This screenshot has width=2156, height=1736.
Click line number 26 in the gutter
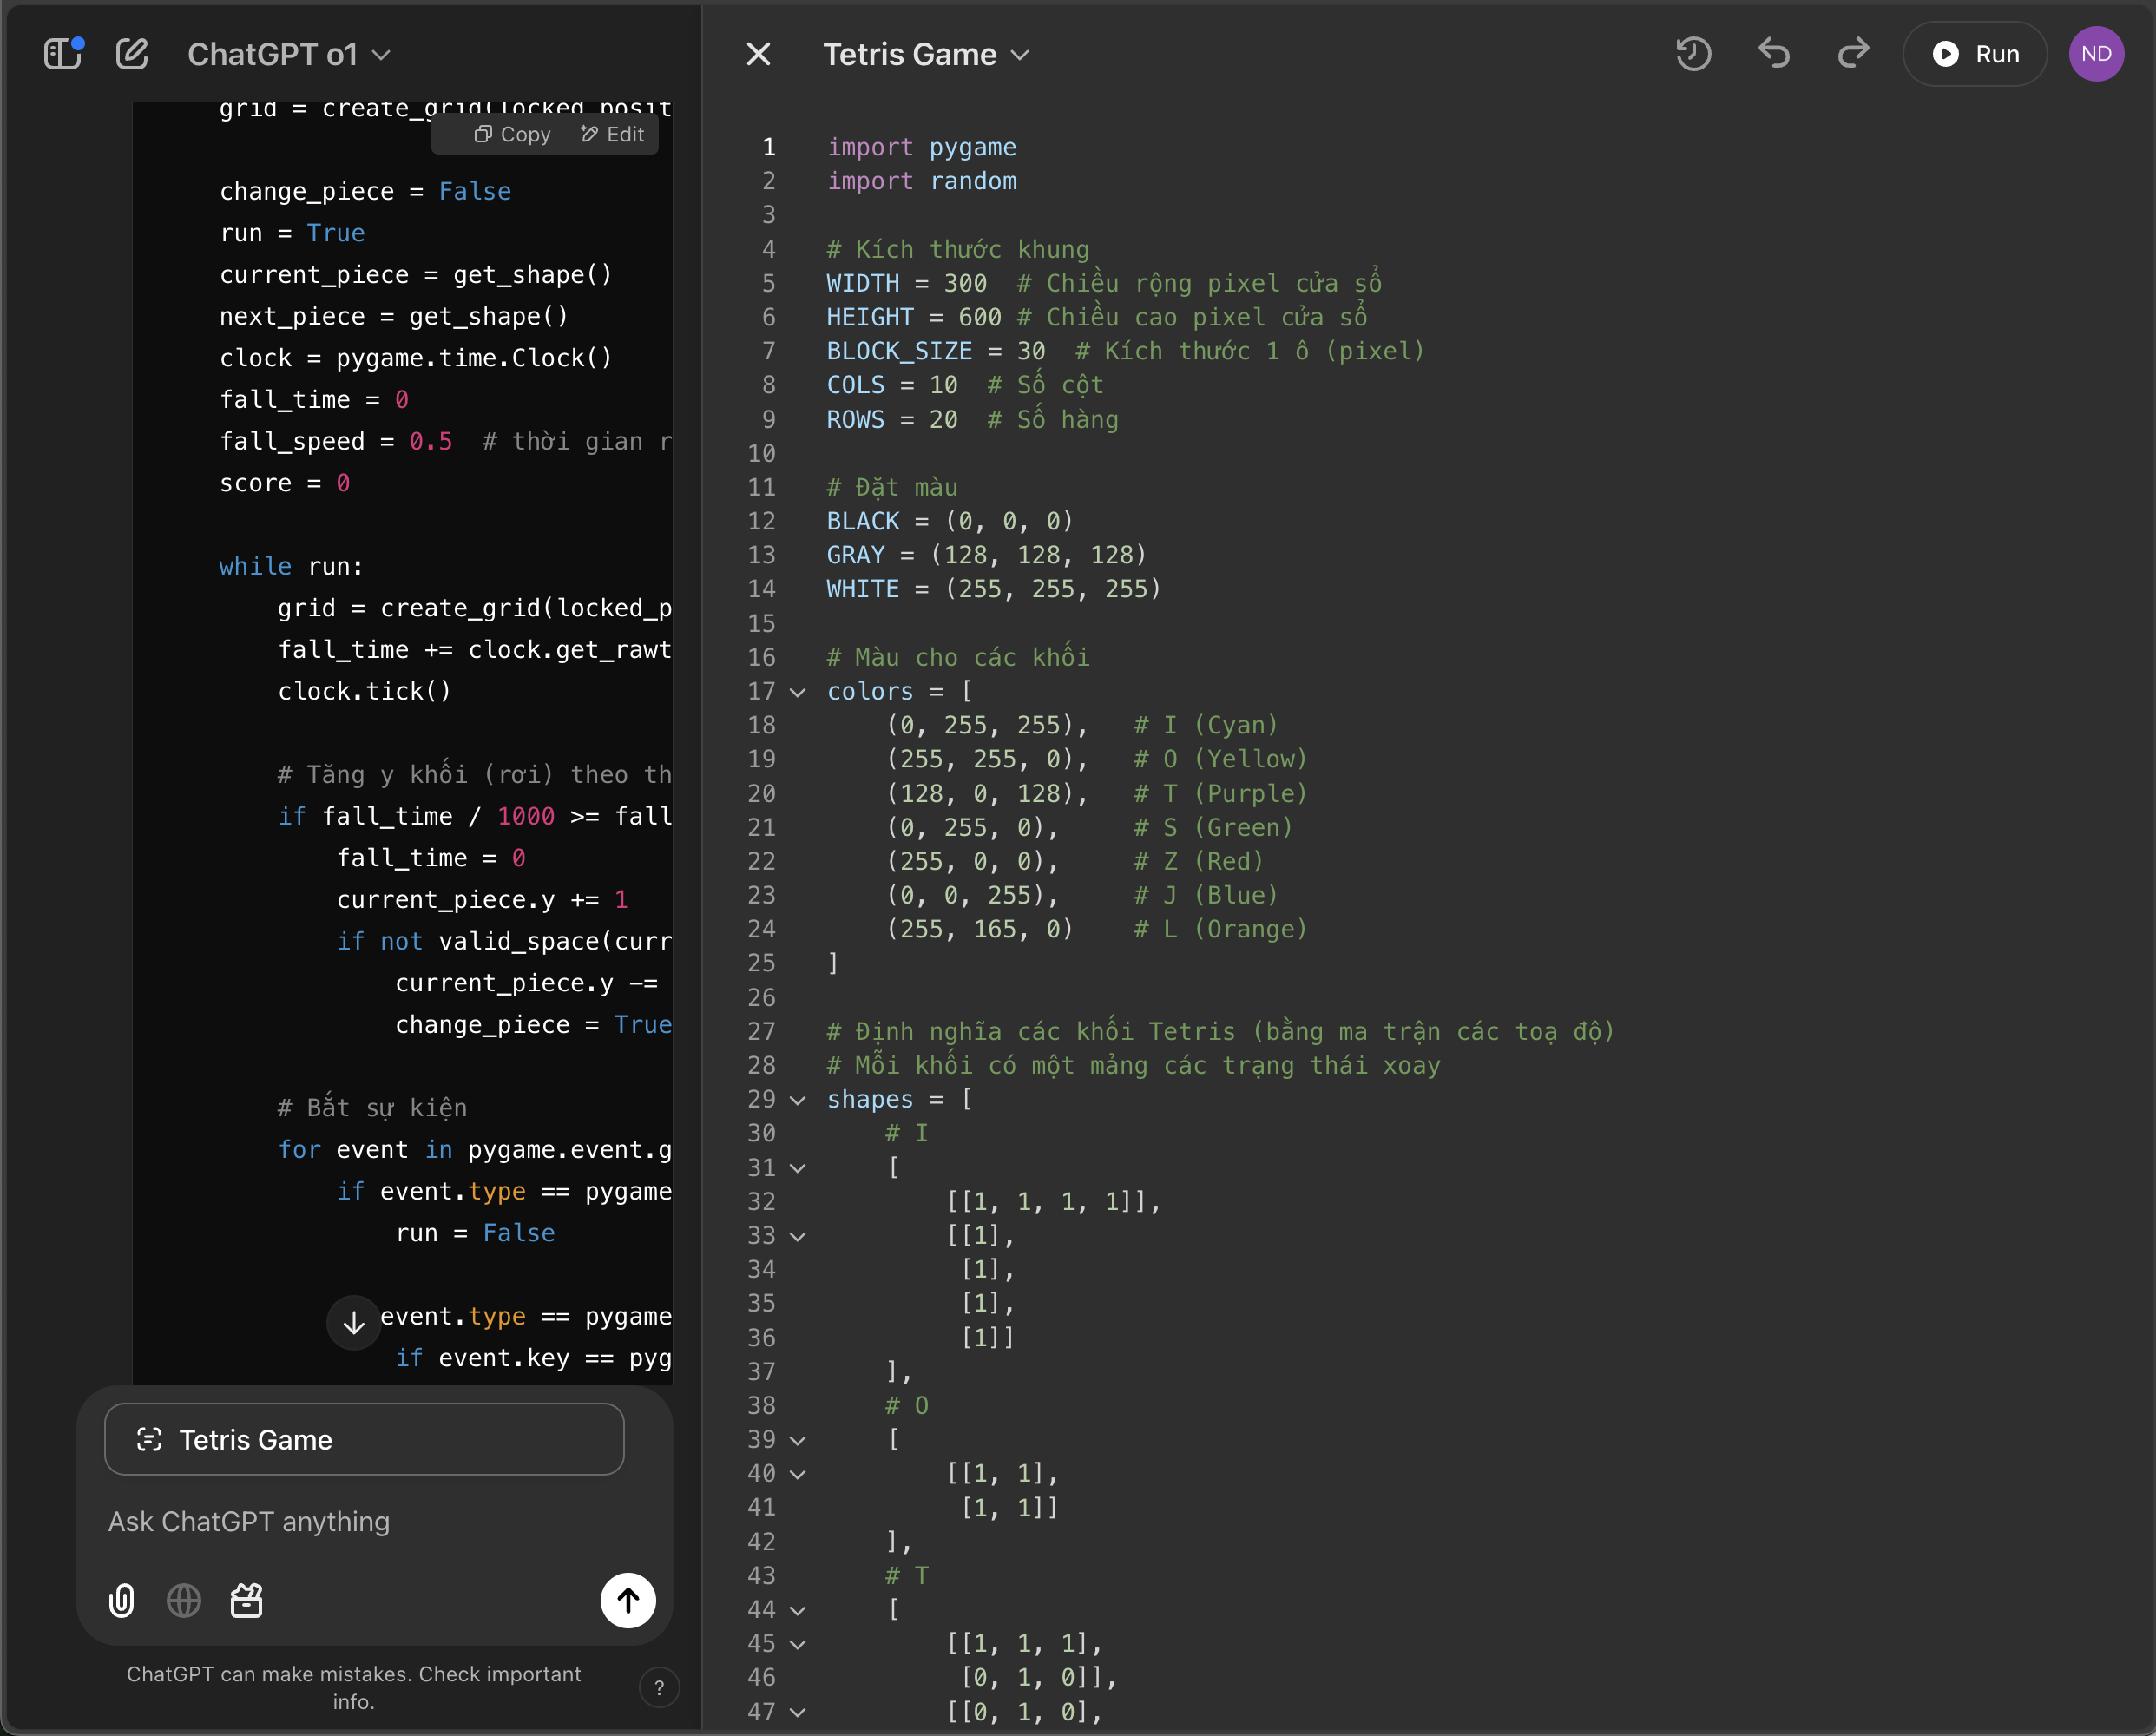pos(762,997)
